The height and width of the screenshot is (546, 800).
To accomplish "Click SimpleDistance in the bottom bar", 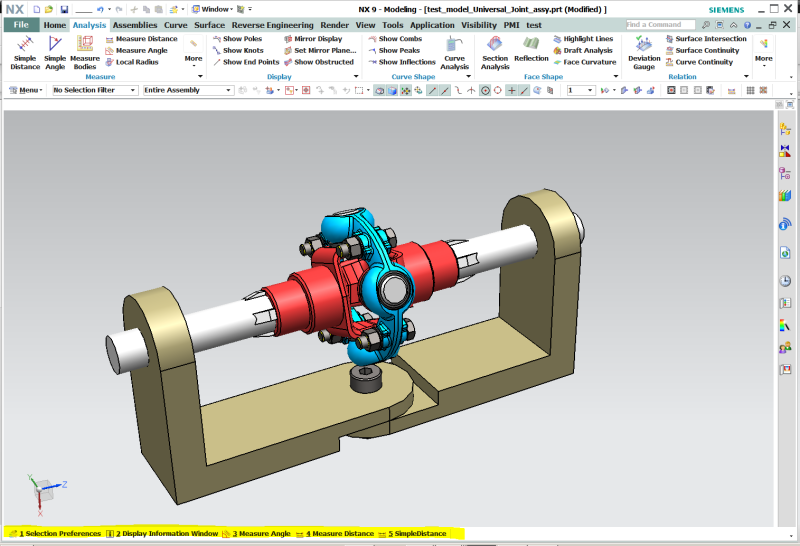I will (413, 534).
